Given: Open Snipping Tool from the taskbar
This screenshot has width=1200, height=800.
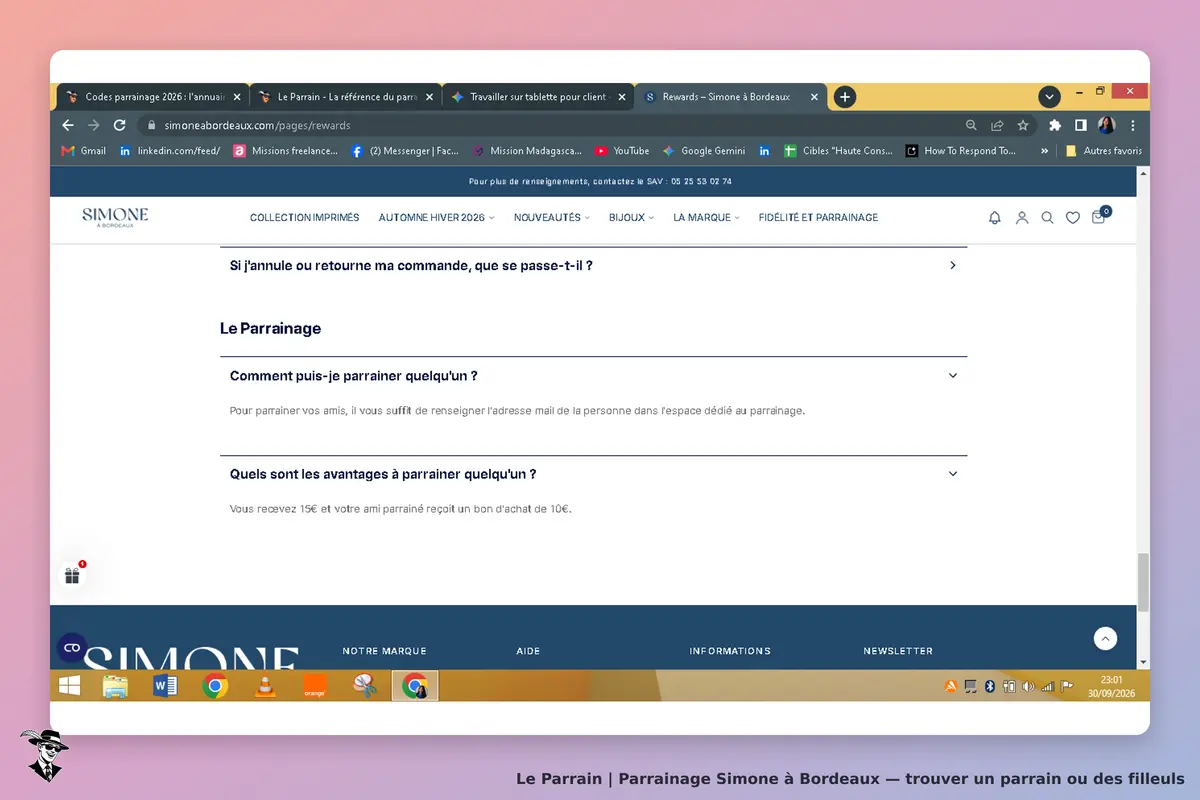Looking at the screenshot, I should (x=365, y=686).
